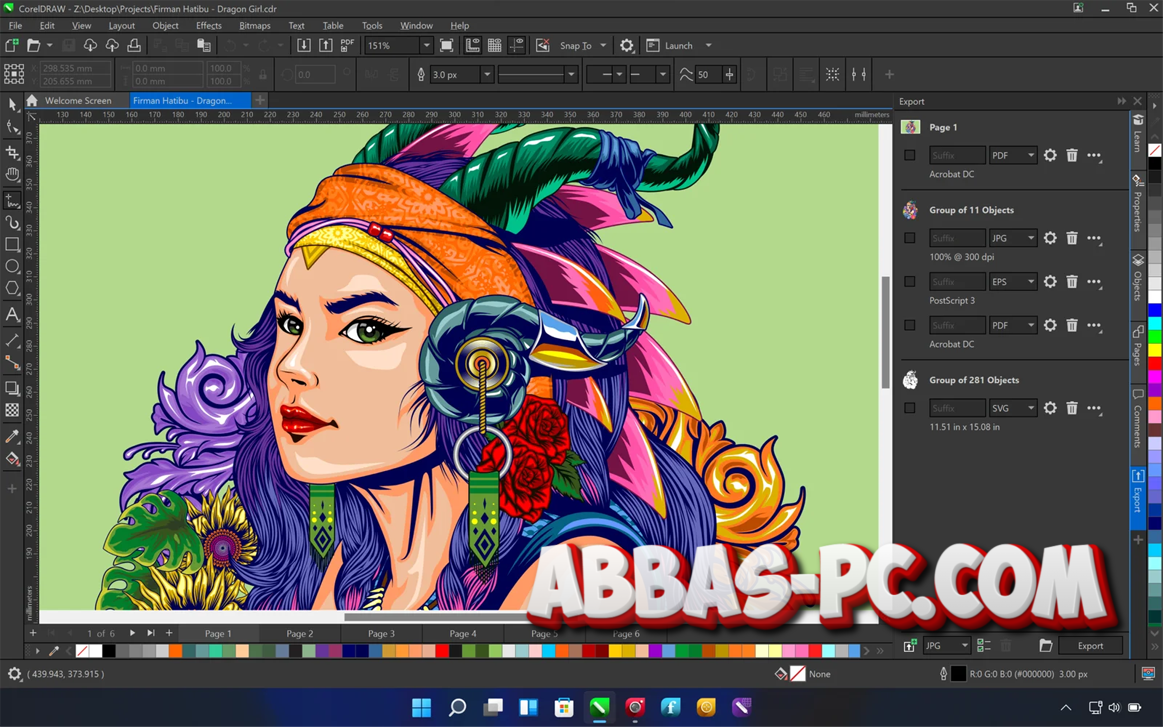The width and height of the screenshot is (1163, 727).
Task: Click the Launch button
Action: pos(679,45)
